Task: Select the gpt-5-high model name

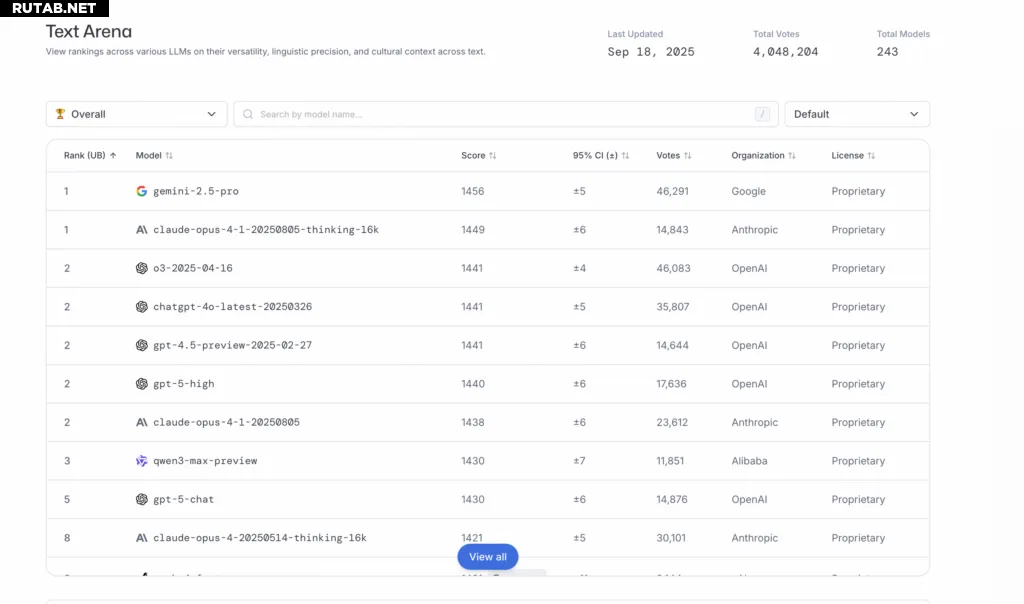Action: click(x=184, y=384)
